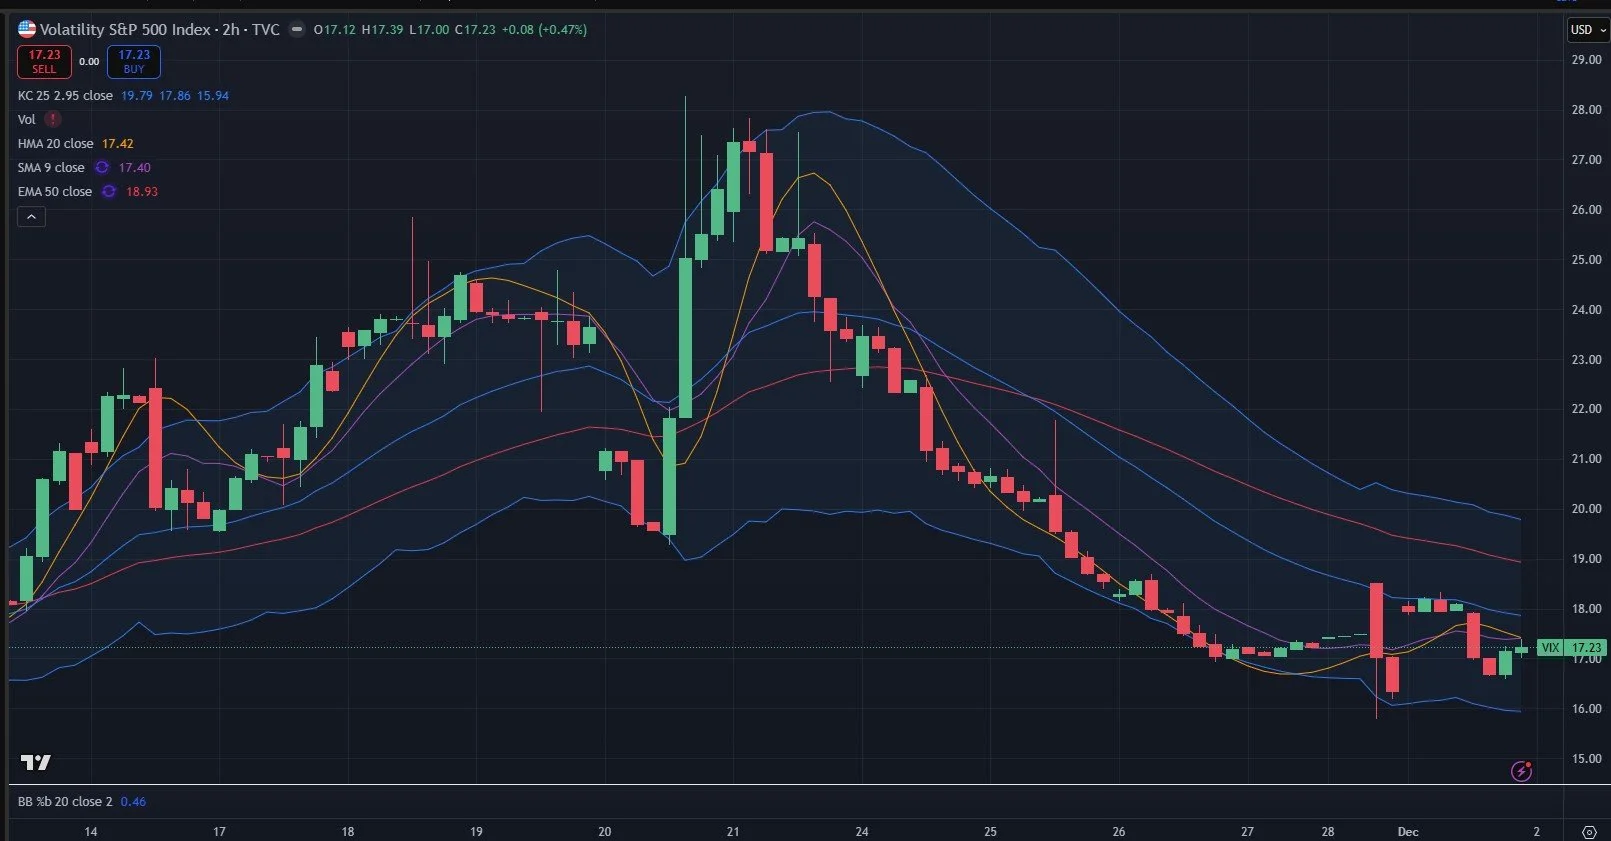Click the purple refresh icon next to EMA 50 close
Viewport: 1611px width, 841px height.
pyautogui.click(x=109, y=191)
